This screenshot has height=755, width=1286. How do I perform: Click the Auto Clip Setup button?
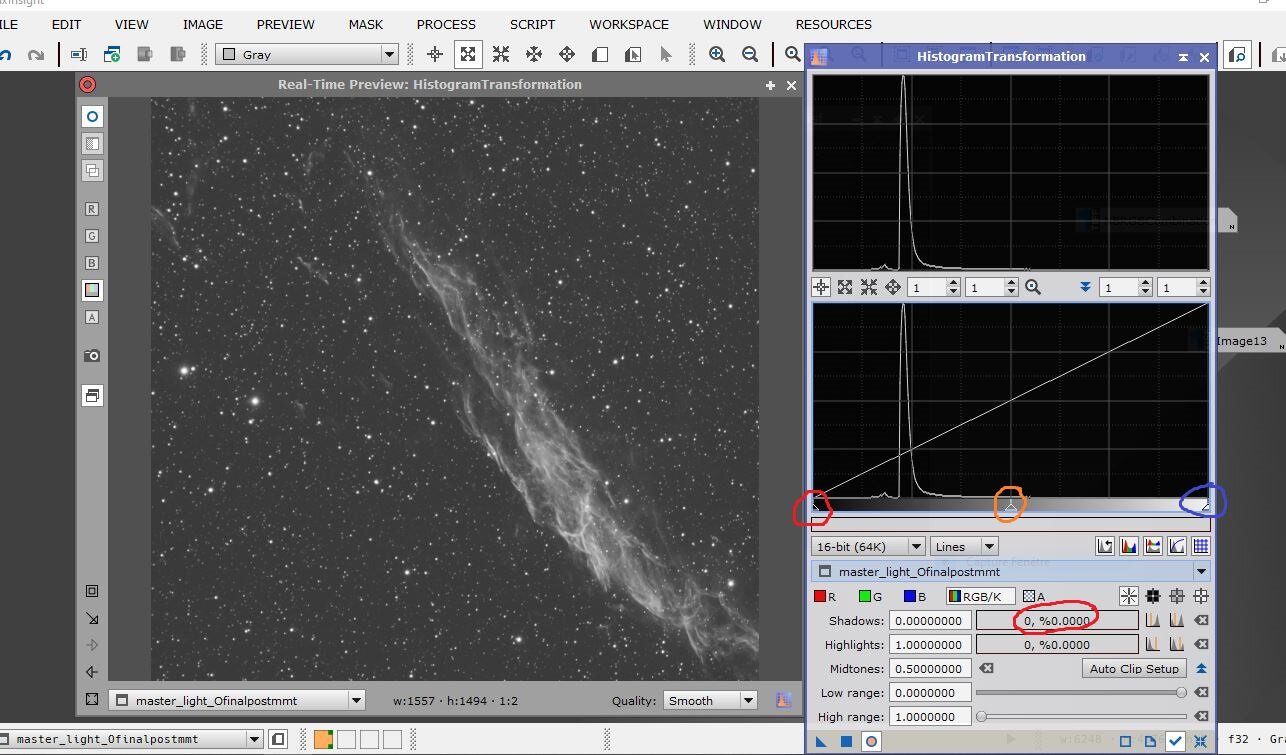pyautogui.click(x=1134, y=669)
